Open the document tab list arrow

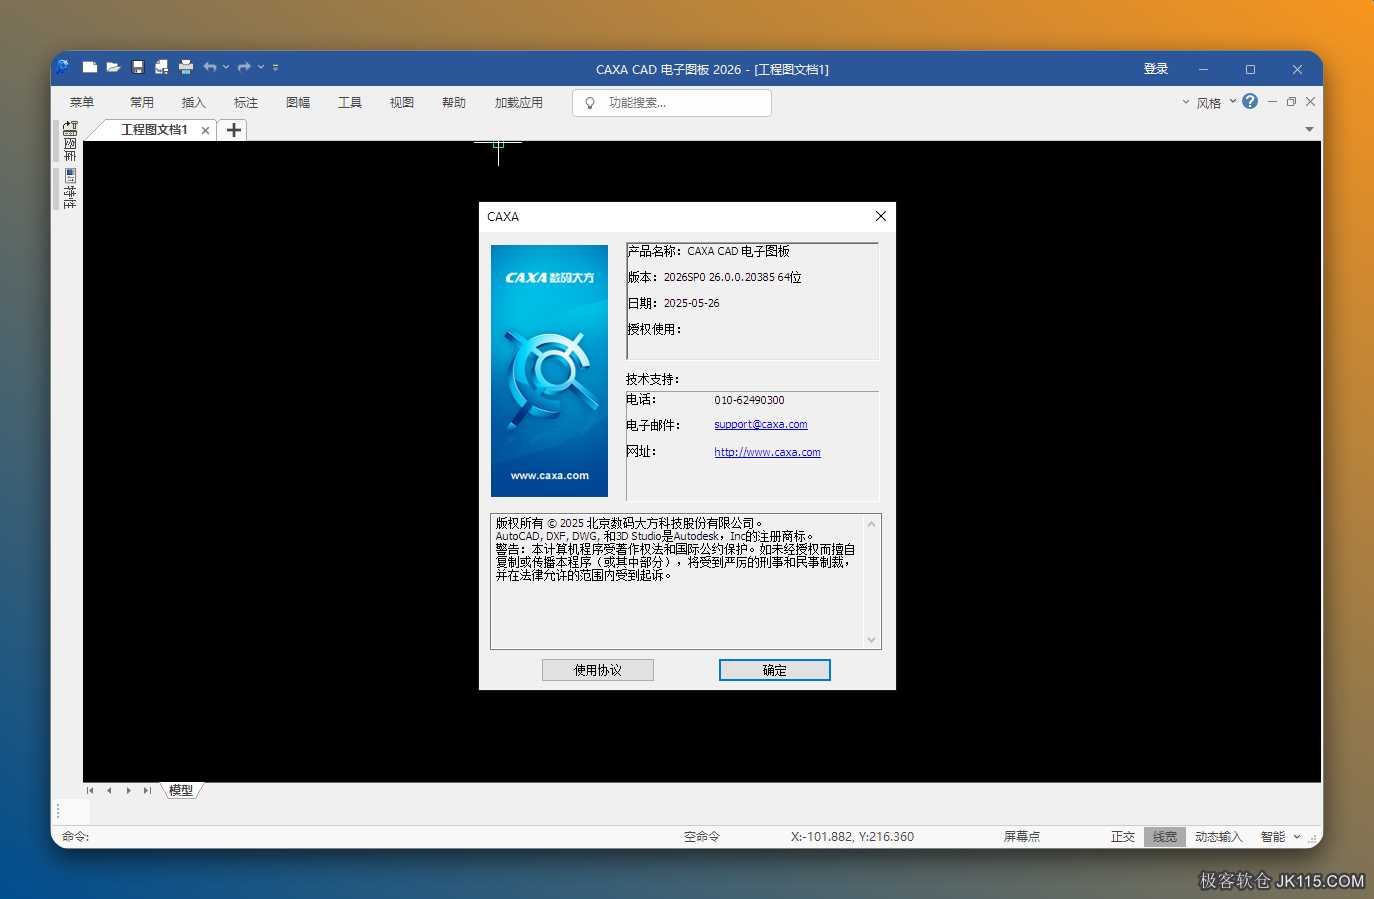1309,129
